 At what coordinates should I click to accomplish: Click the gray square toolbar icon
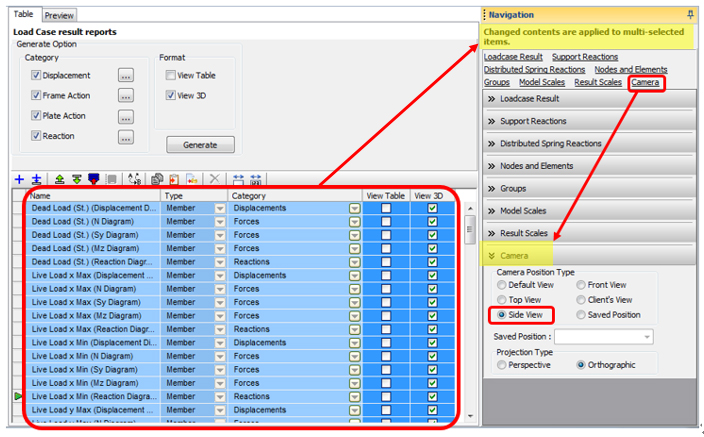111,180
